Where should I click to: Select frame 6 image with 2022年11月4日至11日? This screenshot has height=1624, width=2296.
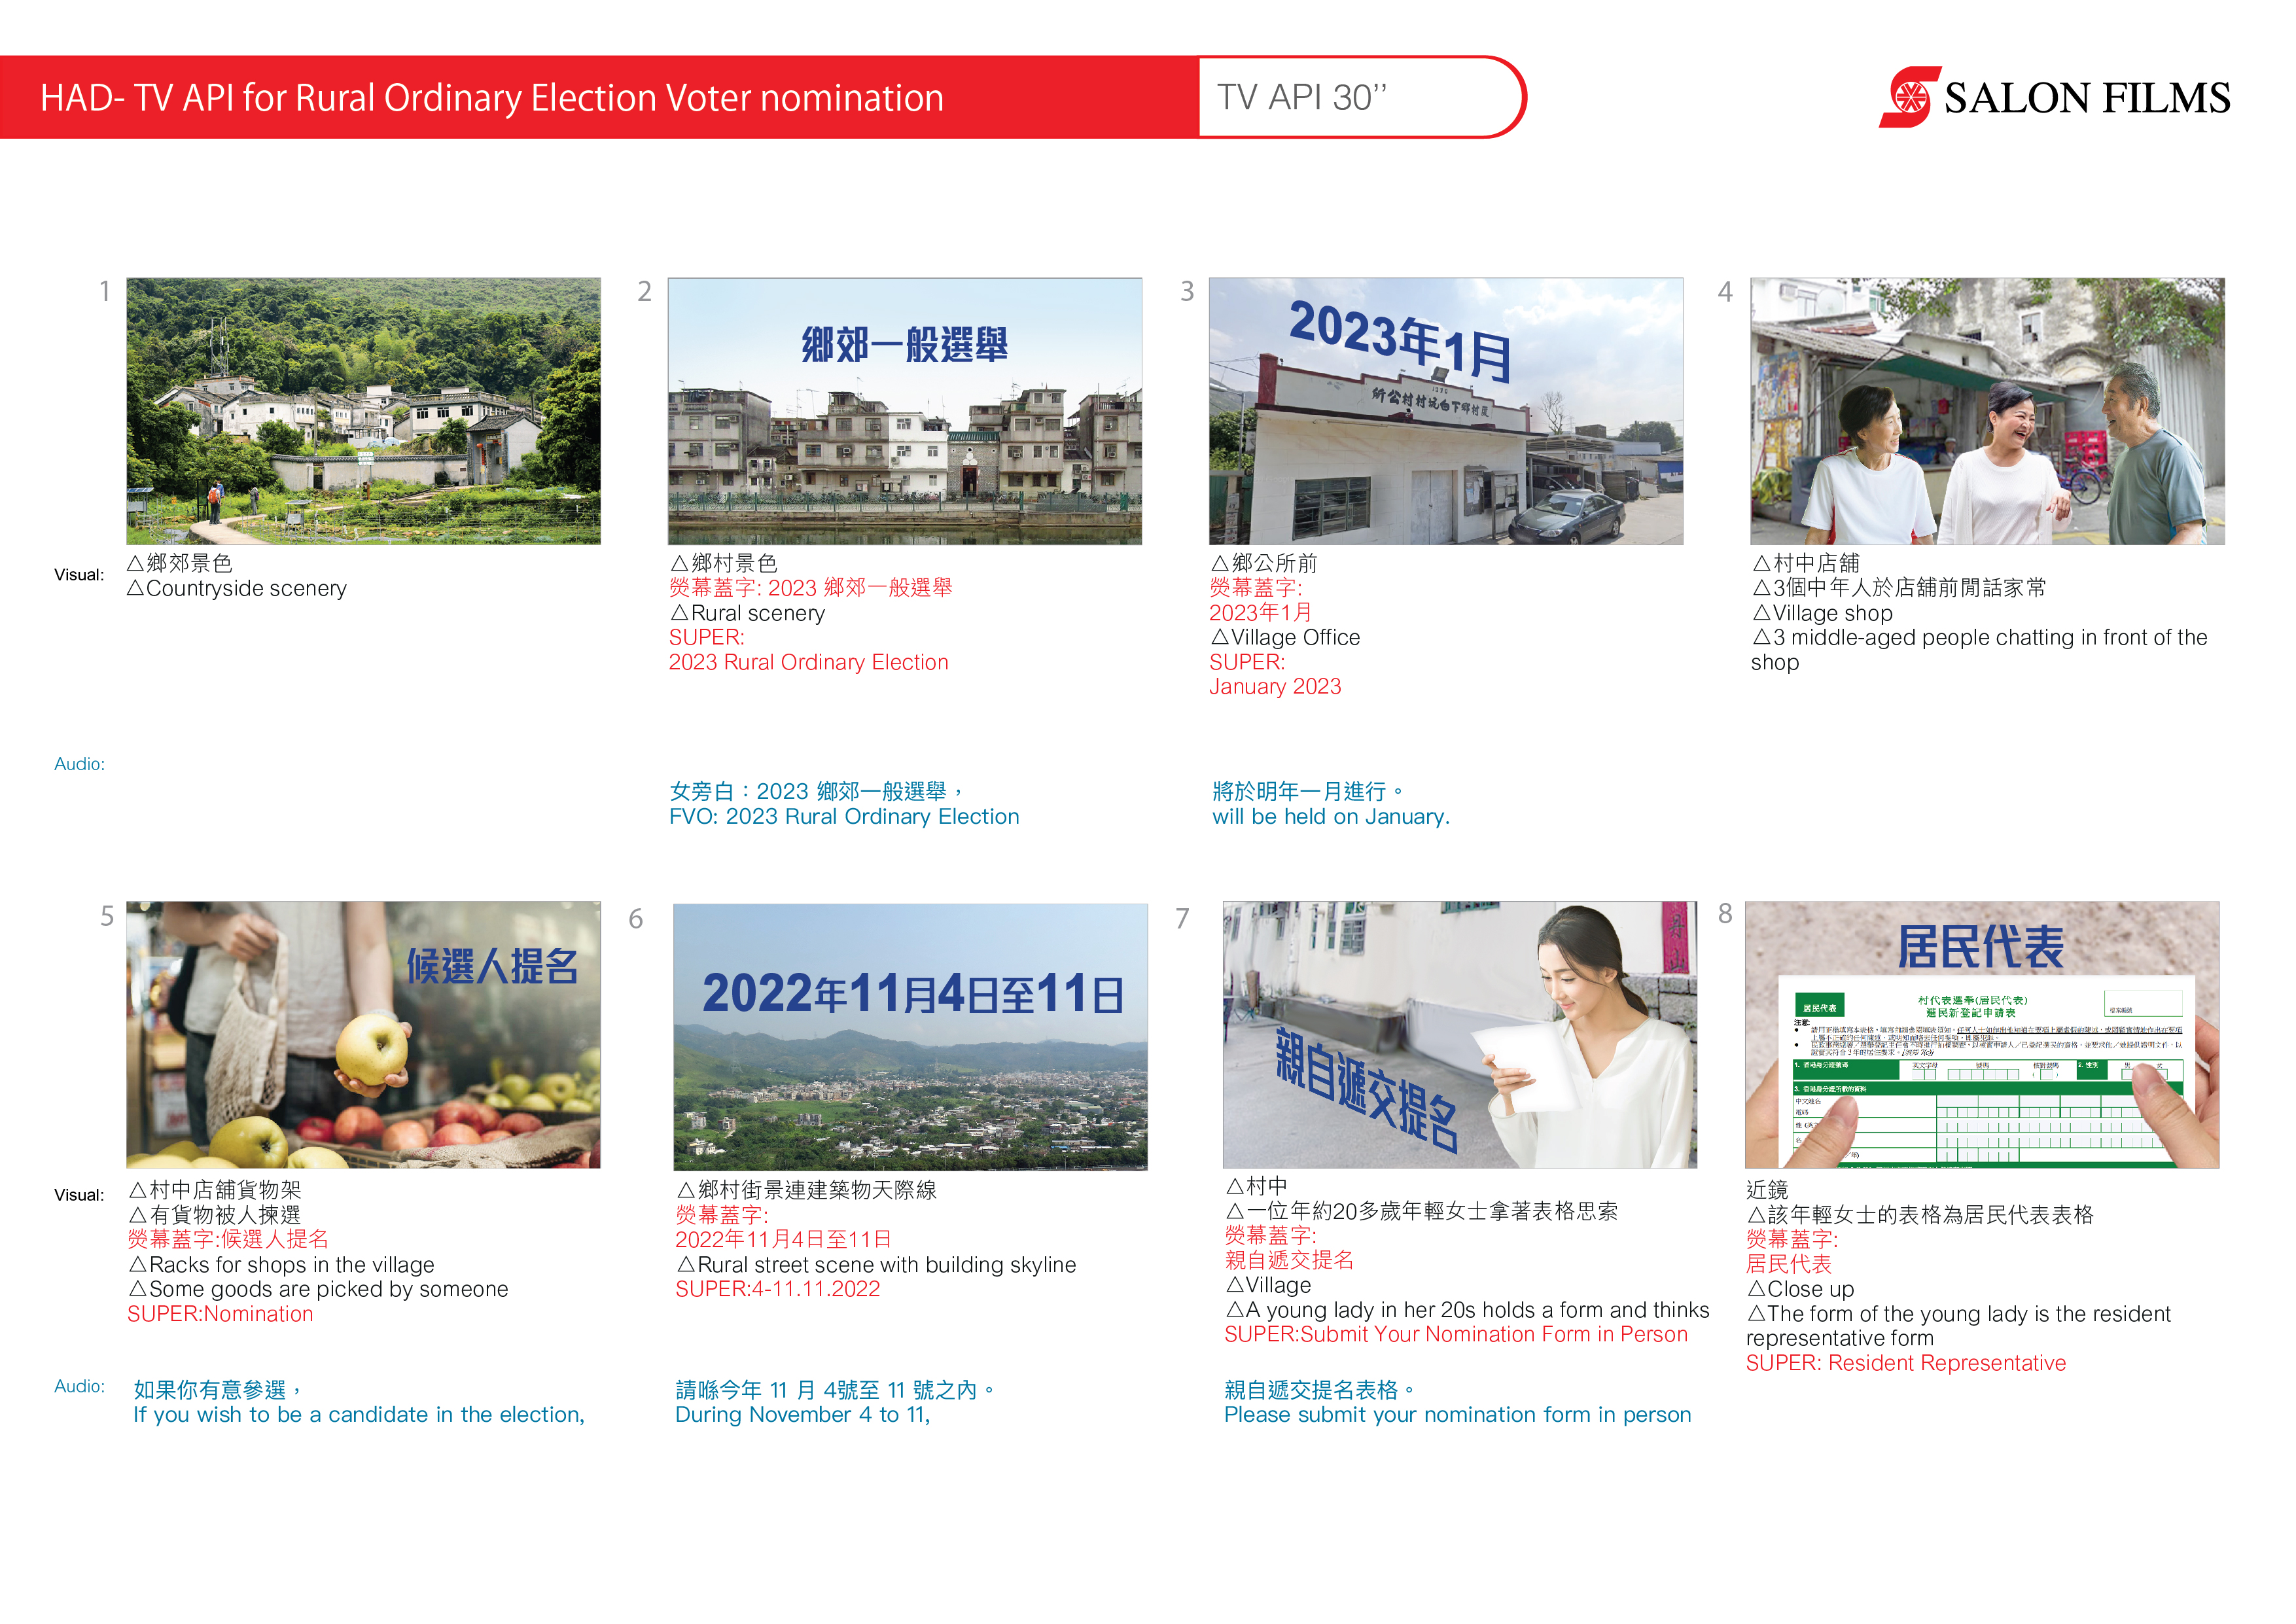pyautogui.click(x=910, y=1037)
